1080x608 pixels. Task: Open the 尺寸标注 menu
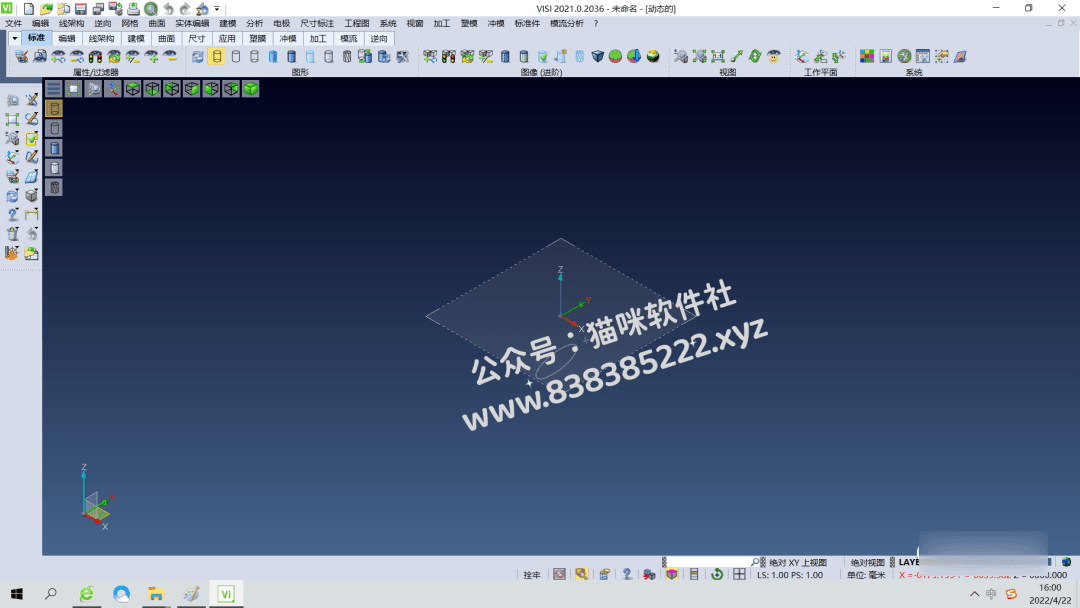(317, 23)
